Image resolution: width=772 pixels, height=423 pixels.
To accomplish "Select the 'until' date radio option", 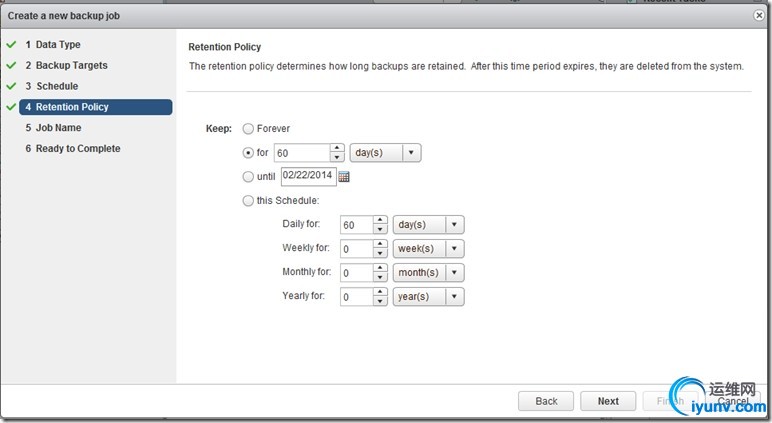I will (248, 176).
